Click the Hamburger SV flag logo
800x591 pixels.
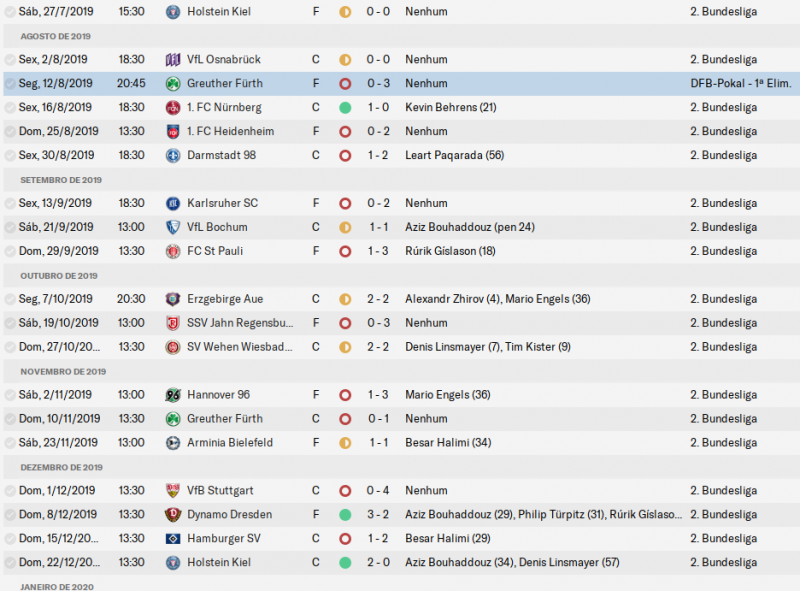coord(172,539)
